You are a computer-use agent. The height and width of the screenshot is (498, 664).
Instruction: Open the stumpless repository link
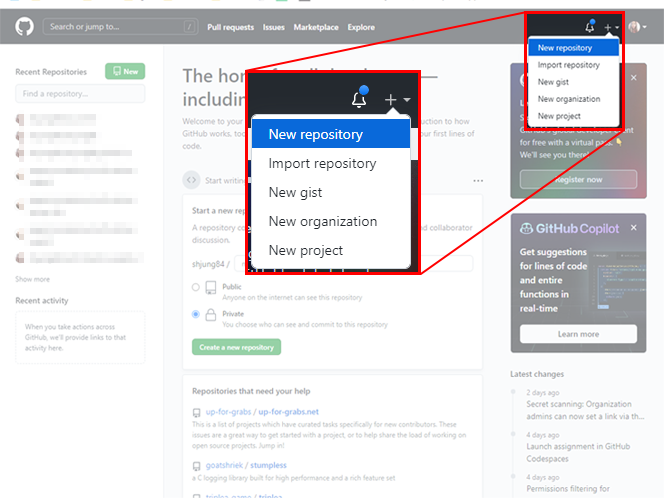(268, 465)
